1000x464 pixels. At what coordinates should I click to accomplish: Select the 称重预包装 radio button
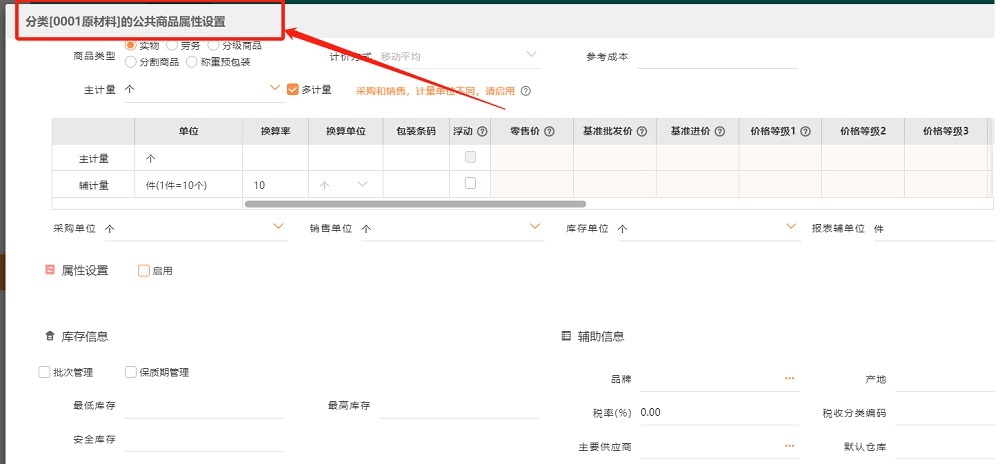191,62
